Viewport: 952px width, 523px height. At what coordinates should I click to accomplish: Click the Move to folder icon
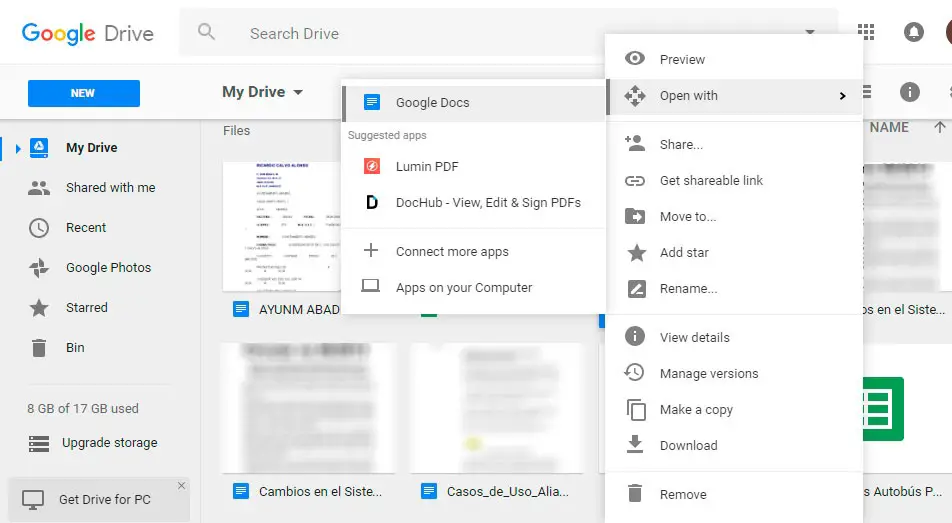tap(635, 216)
